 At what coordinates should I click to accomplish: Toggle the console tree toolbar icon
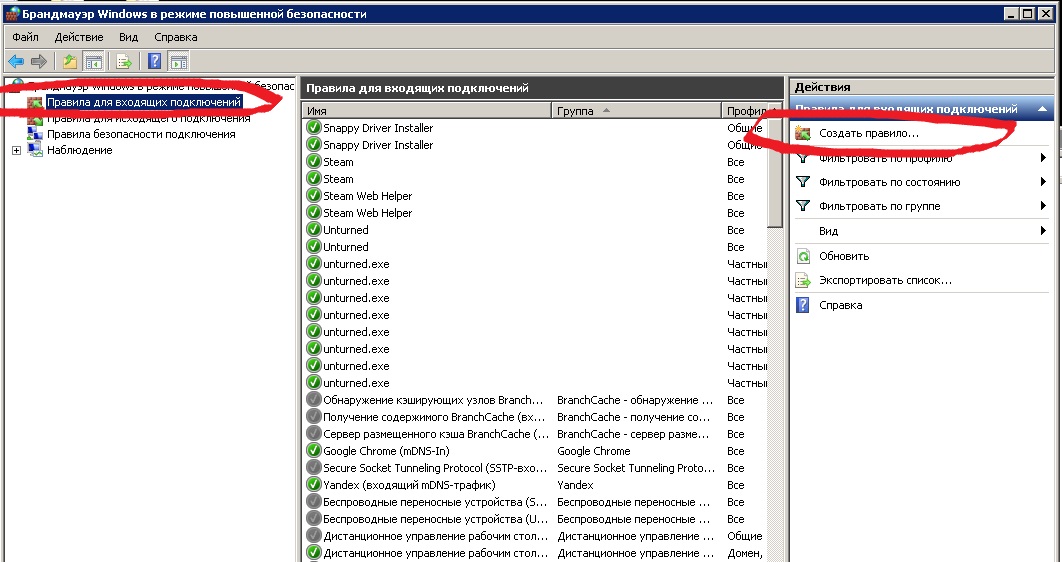click(x=93, y=62)
